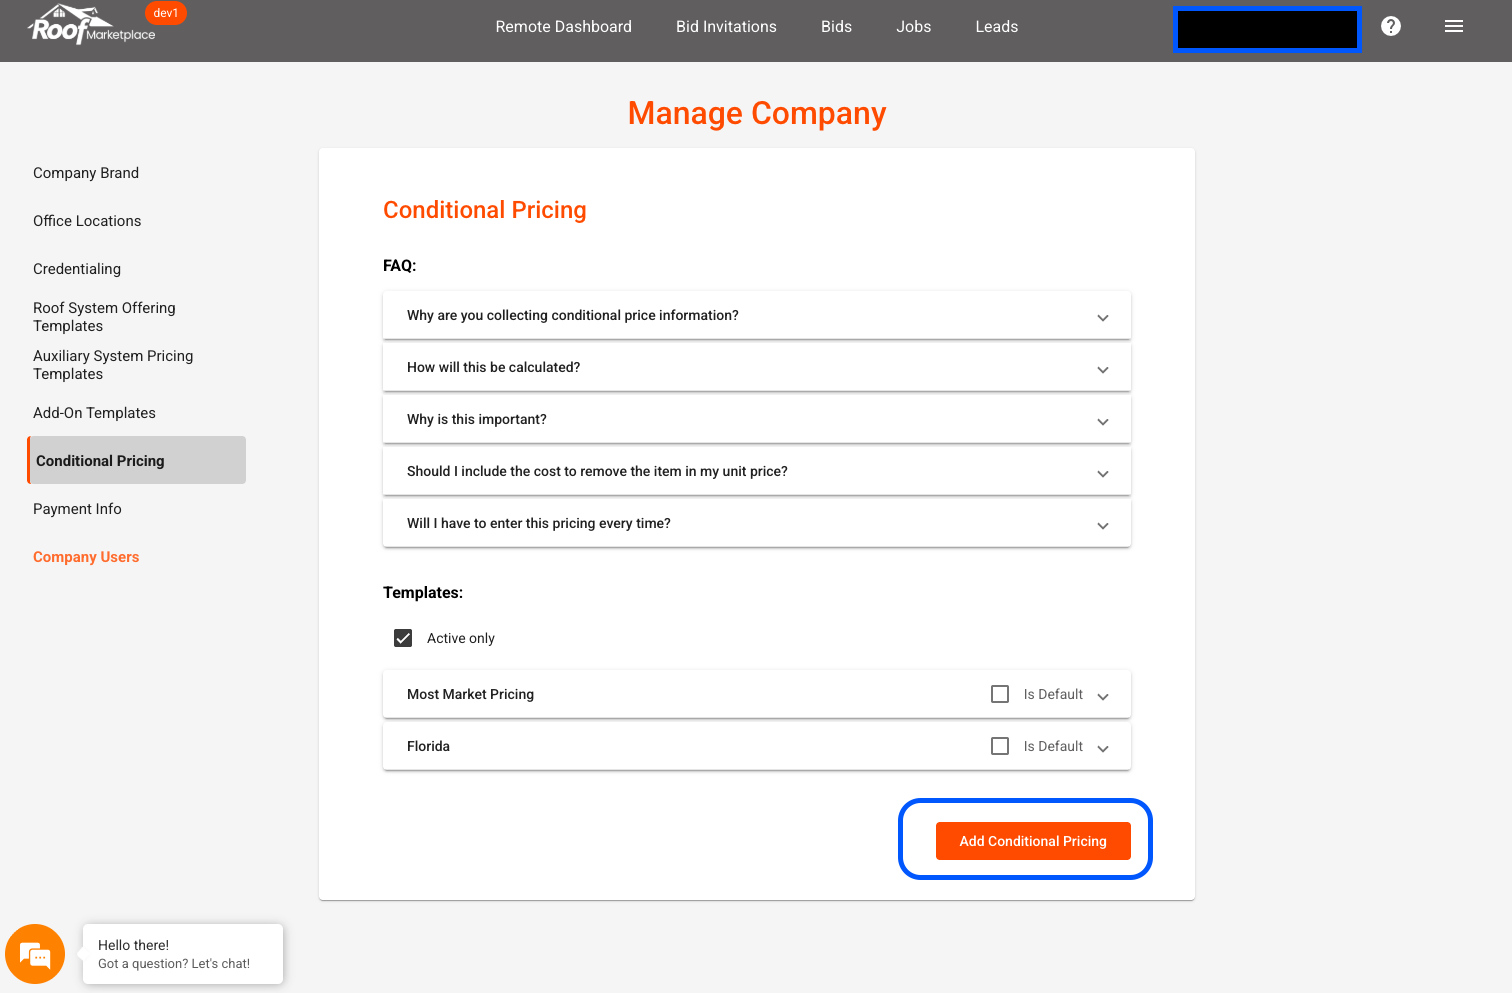Open Roof System Offering Templates
The height and width of the screenshot is (993, 1512).
click(x=104, y=317)
